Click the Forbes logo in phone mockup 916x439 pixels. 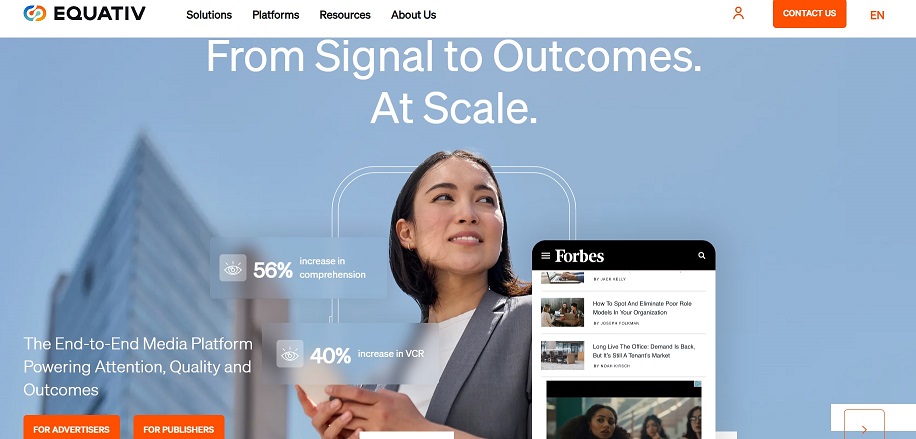(x=579, y=255)
